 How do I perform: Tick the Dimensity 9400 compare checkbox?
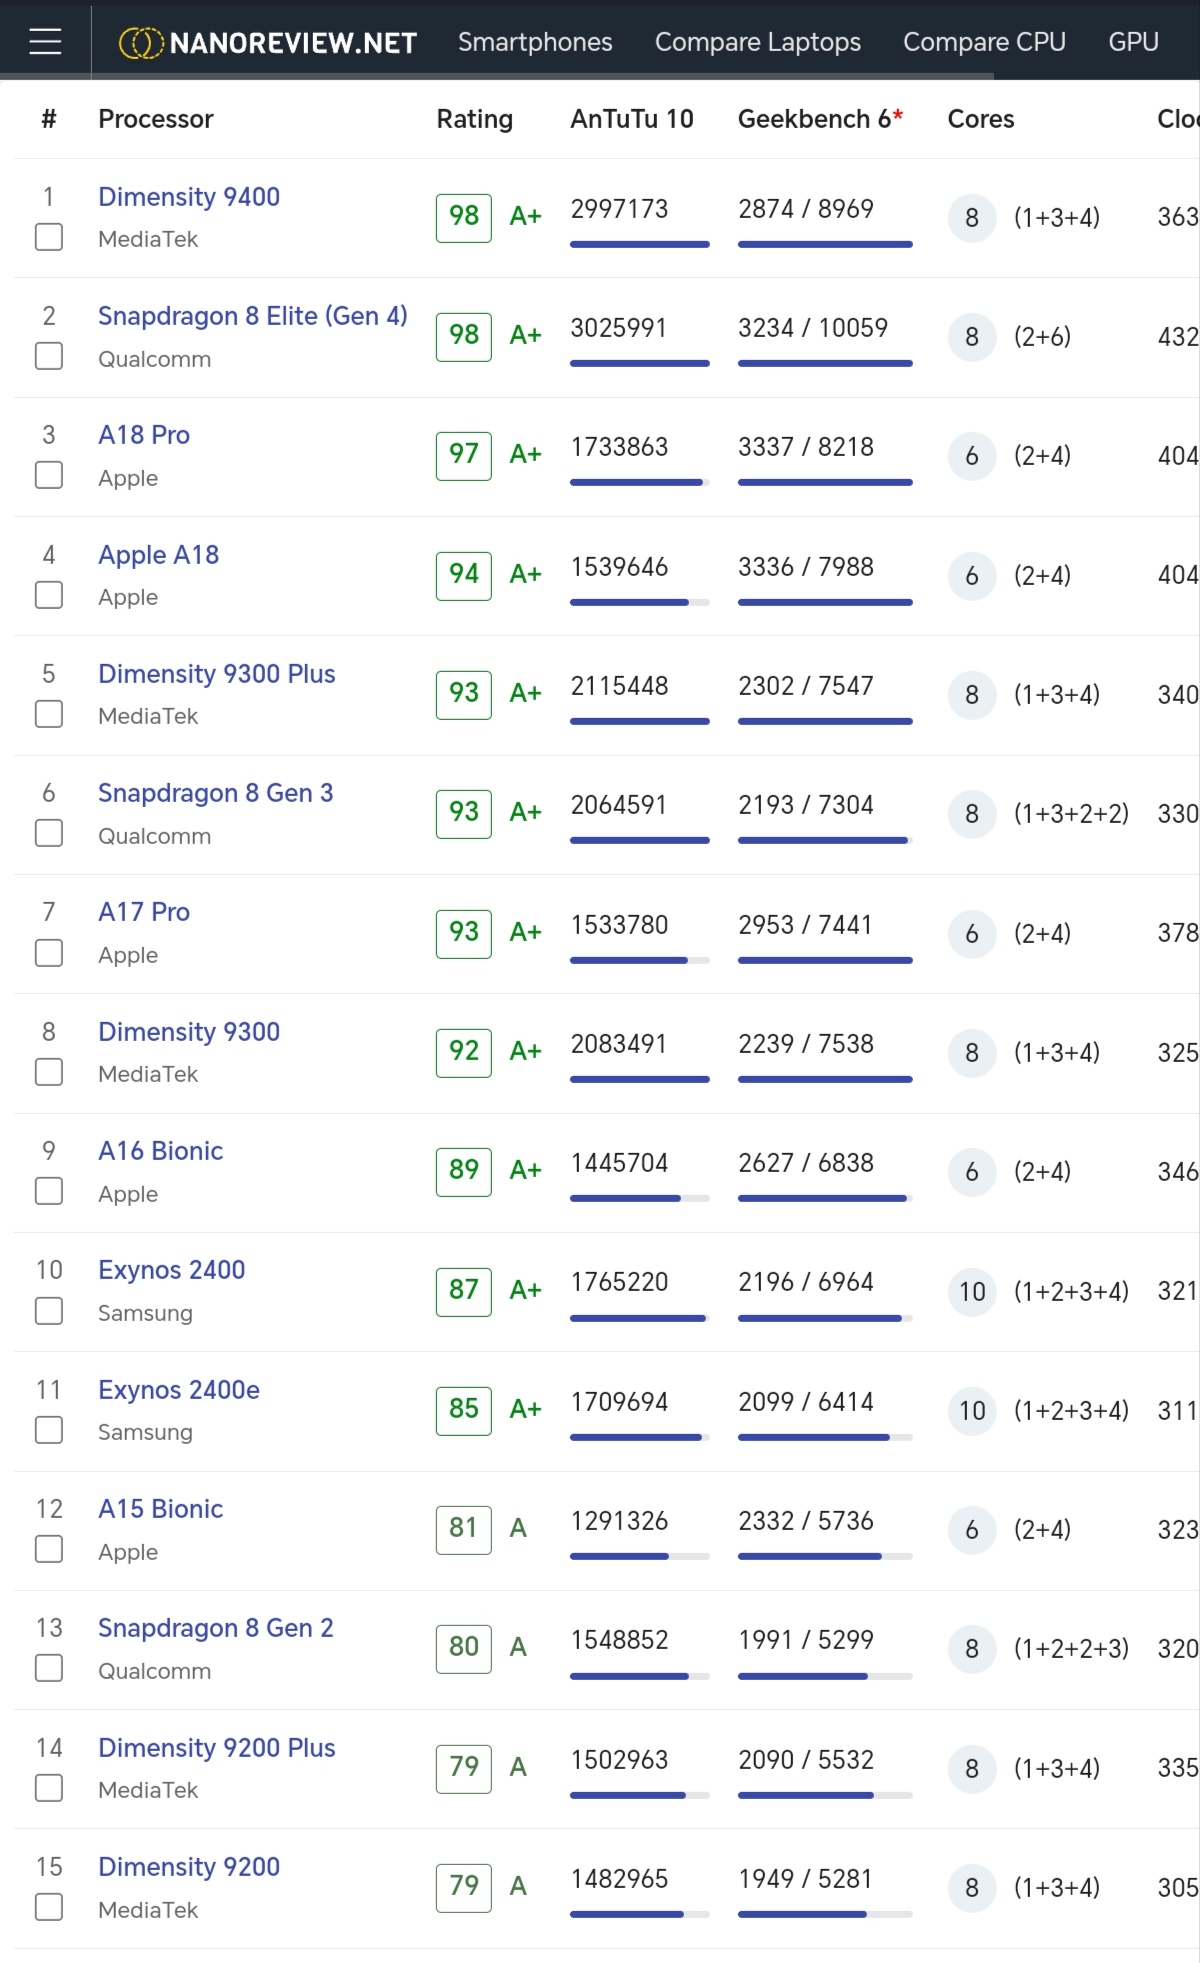49,237
